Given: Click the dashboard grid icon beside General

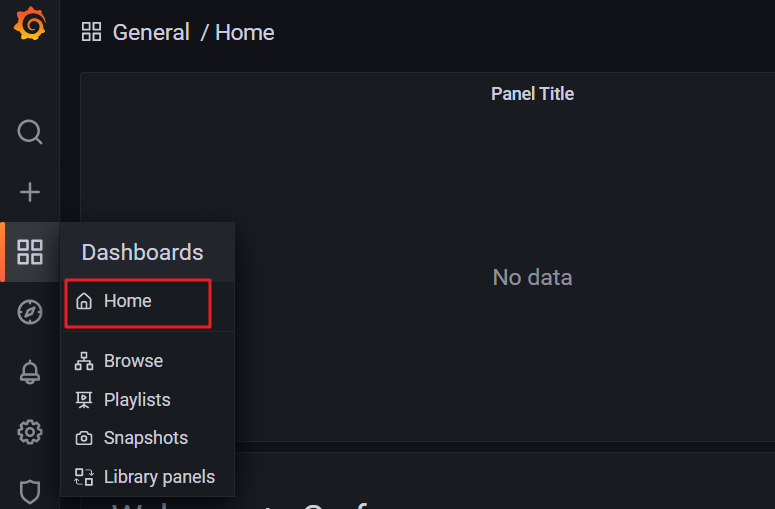Looking at the screenshot, I should click(91, 32).
